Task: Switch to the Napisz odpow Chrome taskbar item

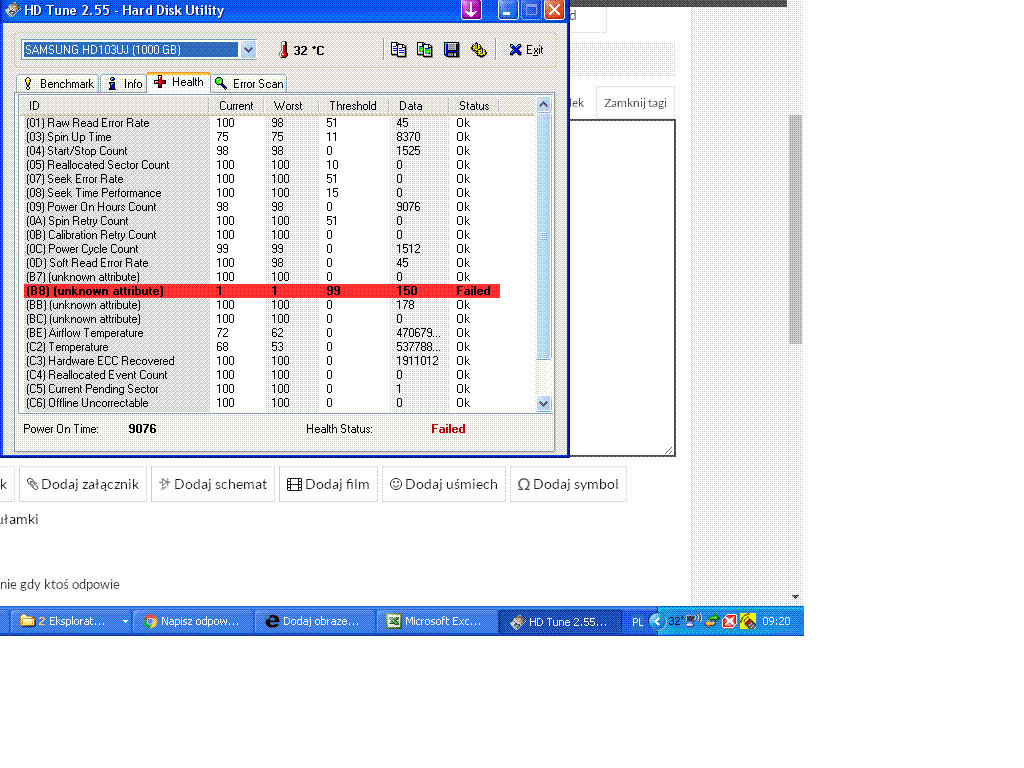Action: point(193,621)
